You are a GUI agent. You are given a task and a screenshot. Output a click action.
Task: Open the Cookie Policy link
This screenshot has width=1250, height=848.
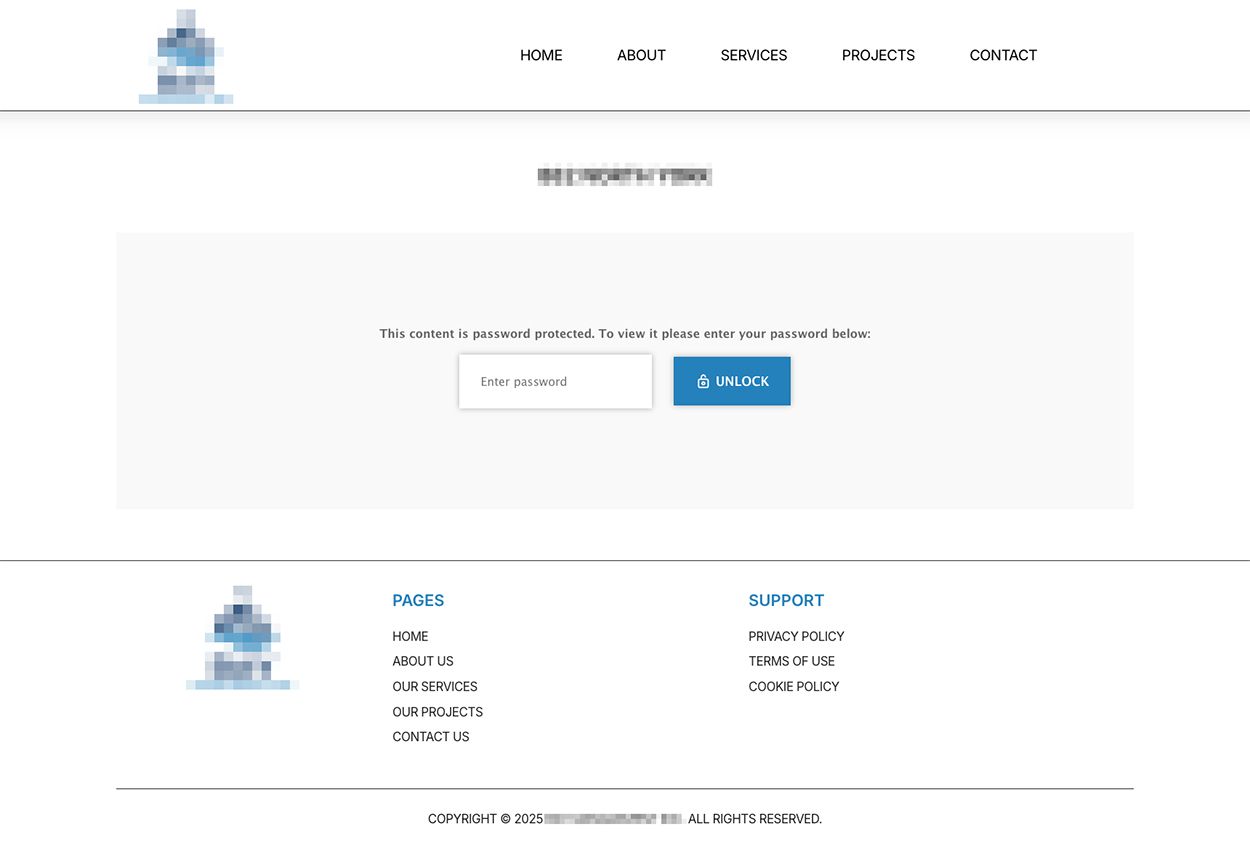point(793,686)
